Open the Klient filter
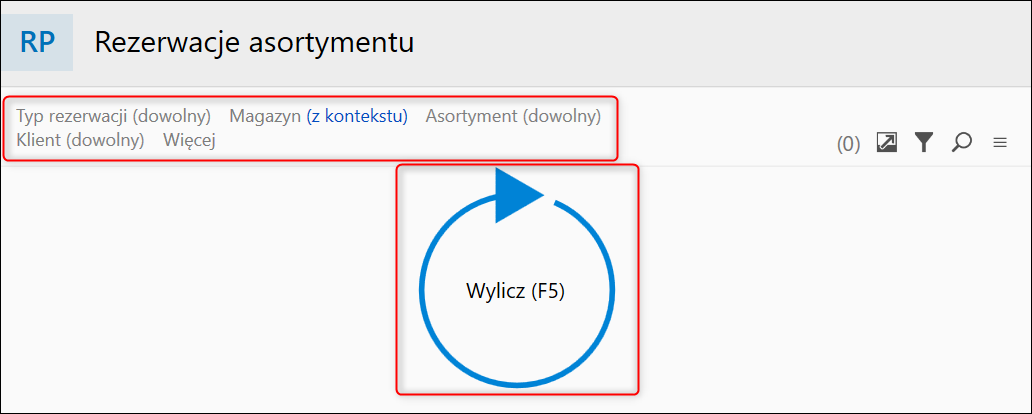The image size is (1032, 414). click(x=38, y=140)
